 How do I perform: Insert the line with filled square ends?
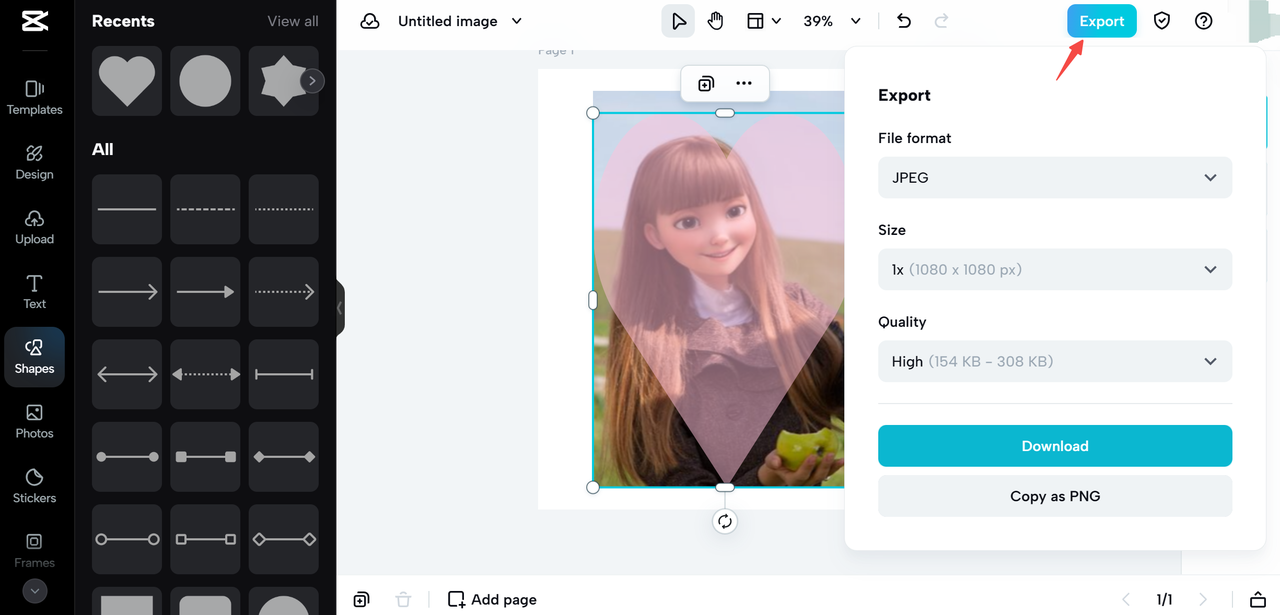click(205, 457)
